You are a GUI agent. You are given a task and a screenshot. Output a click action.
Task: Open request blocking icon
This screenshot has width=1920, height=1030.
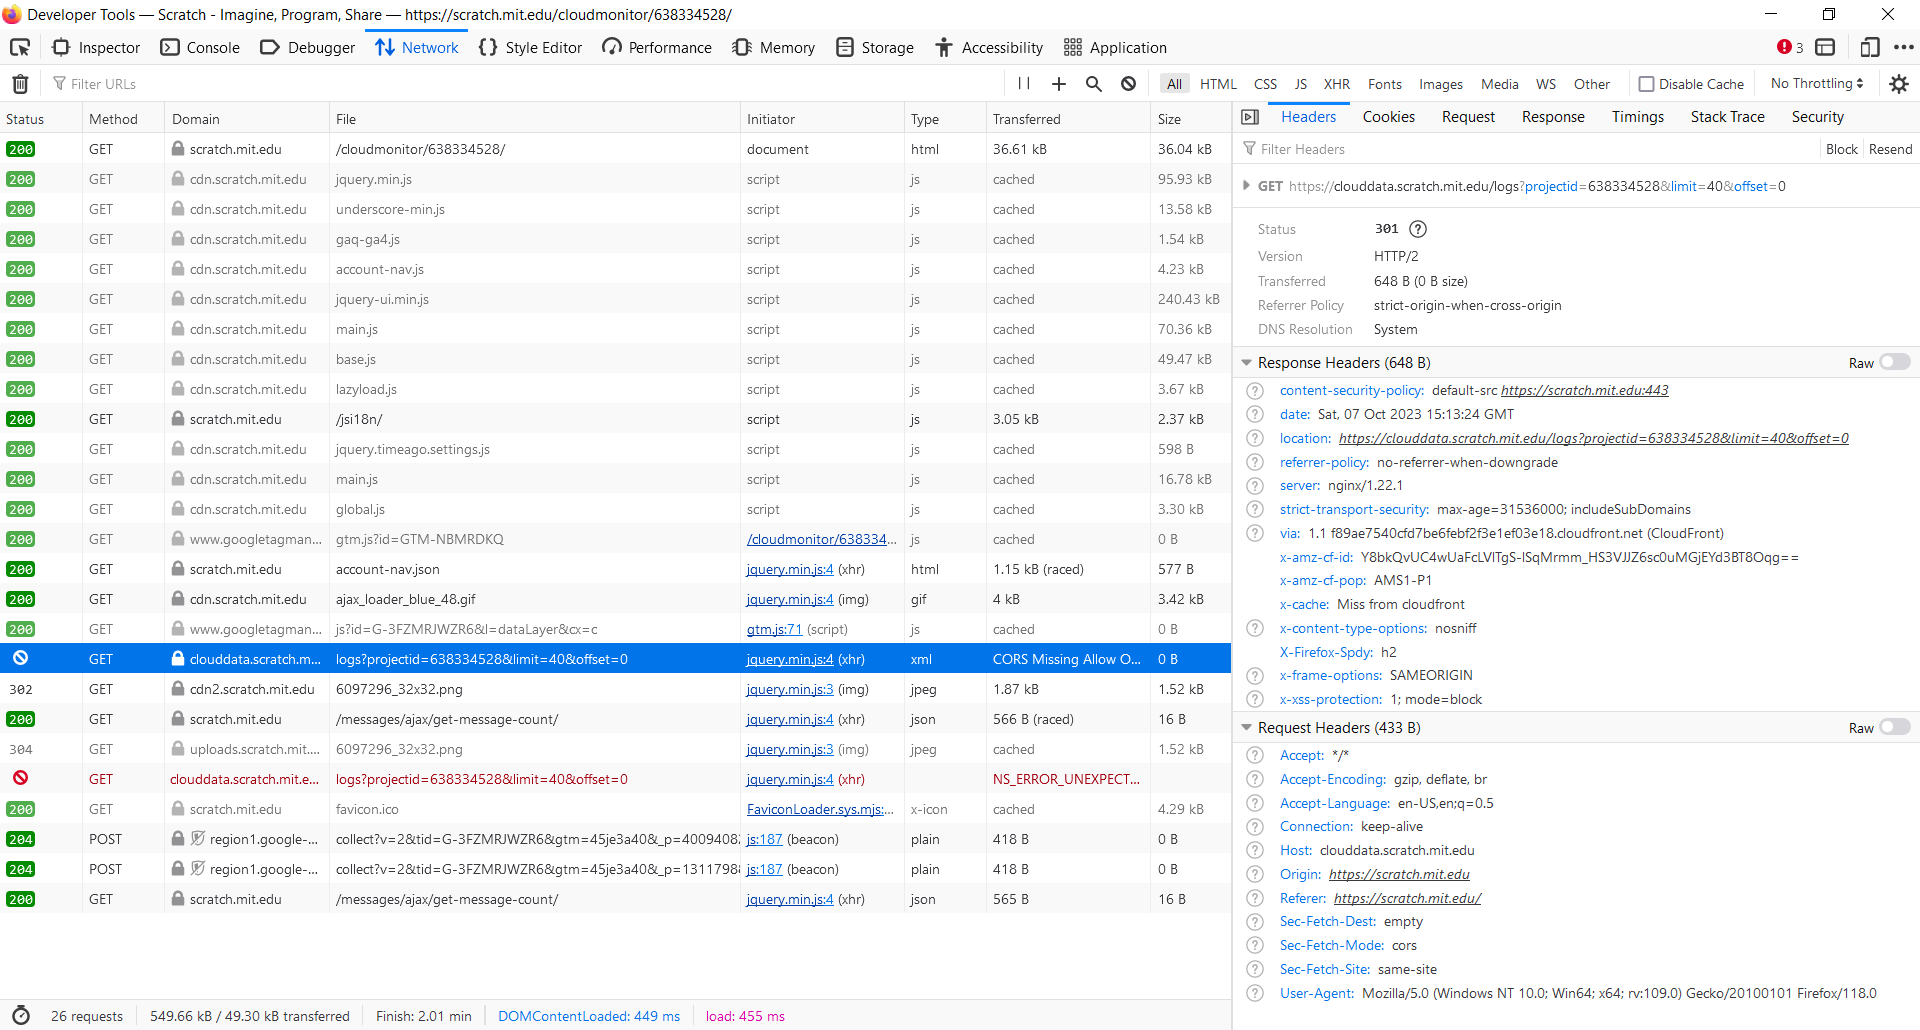[1128, 84]
